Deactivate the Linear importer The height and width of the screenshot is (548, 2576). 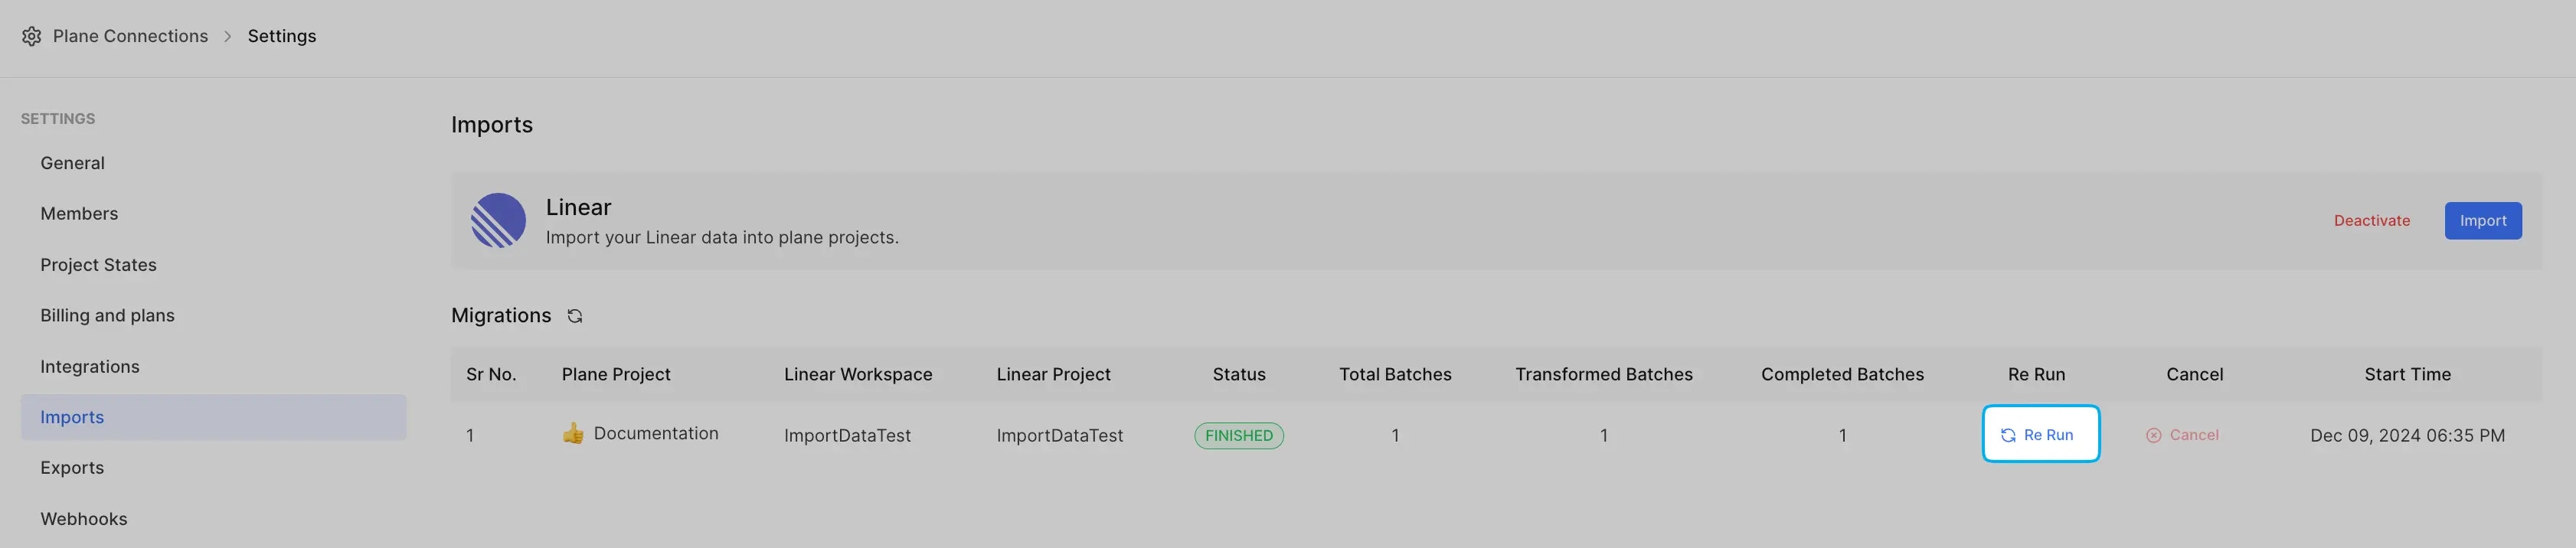click(x=2371, y=221)
